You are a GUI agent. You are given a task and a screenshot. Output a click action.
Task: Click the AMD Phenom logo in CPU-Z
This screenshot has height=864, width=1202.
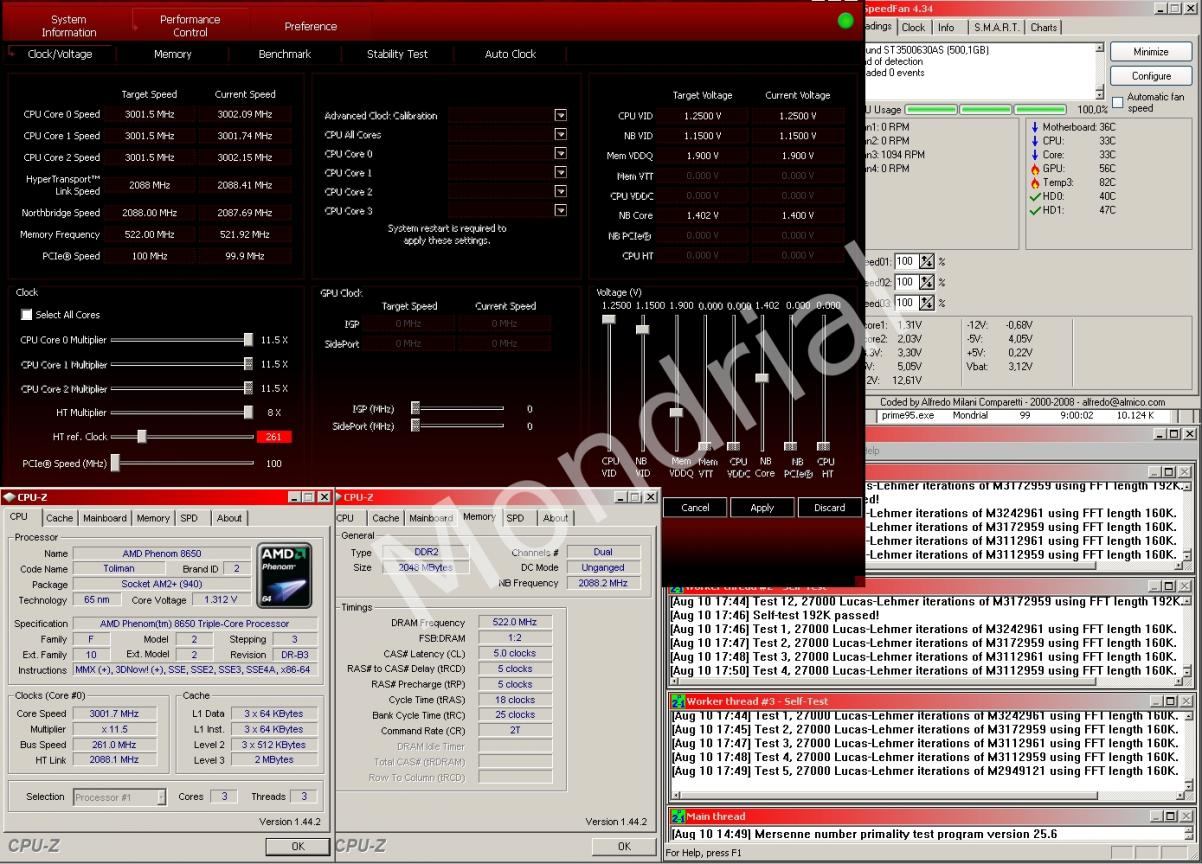click(285, 576)
